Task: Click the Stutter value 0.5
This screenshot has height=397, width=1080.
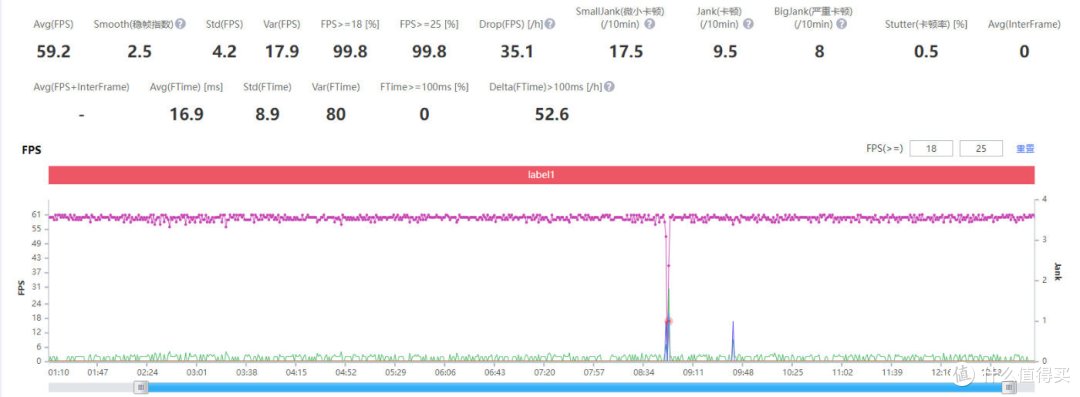Action: (926, 52)
